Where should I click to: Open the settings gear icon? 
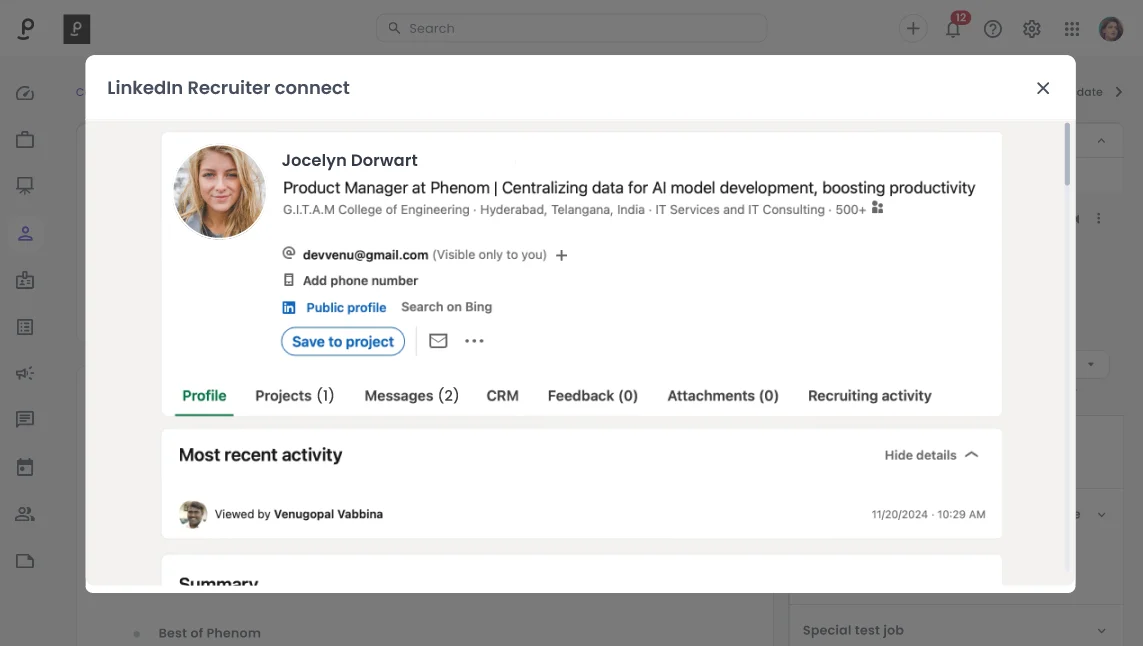[x=1031, y=28]
